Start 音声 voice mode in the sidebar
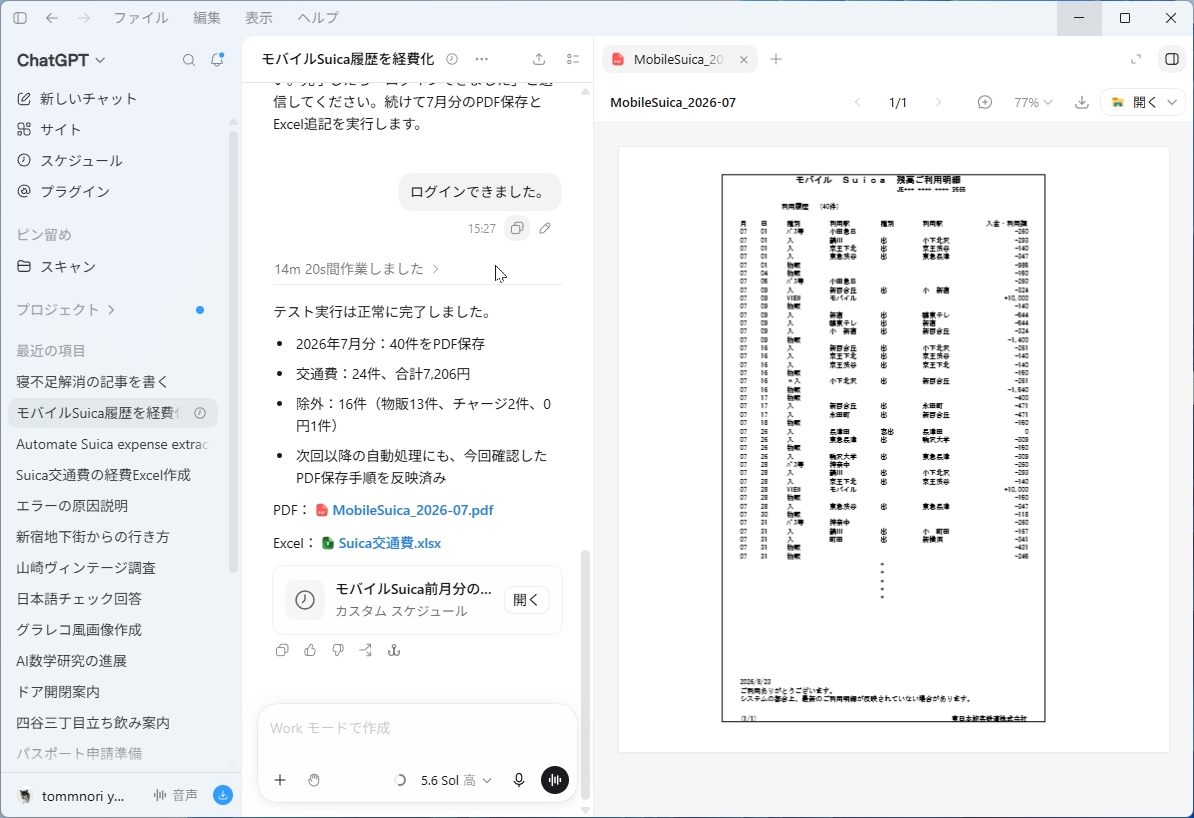The image size is (1194, 818). (x=176, y=795)
